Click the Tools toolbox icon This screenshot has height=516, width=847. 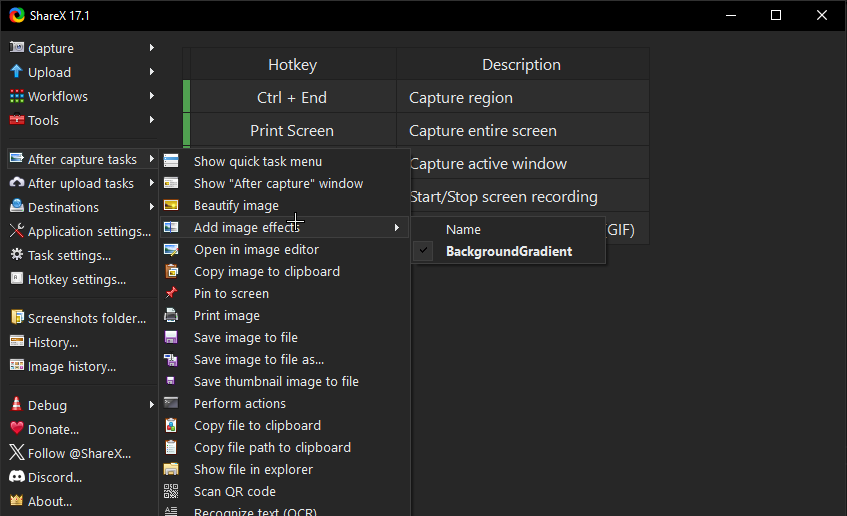[x=17, y=120]
